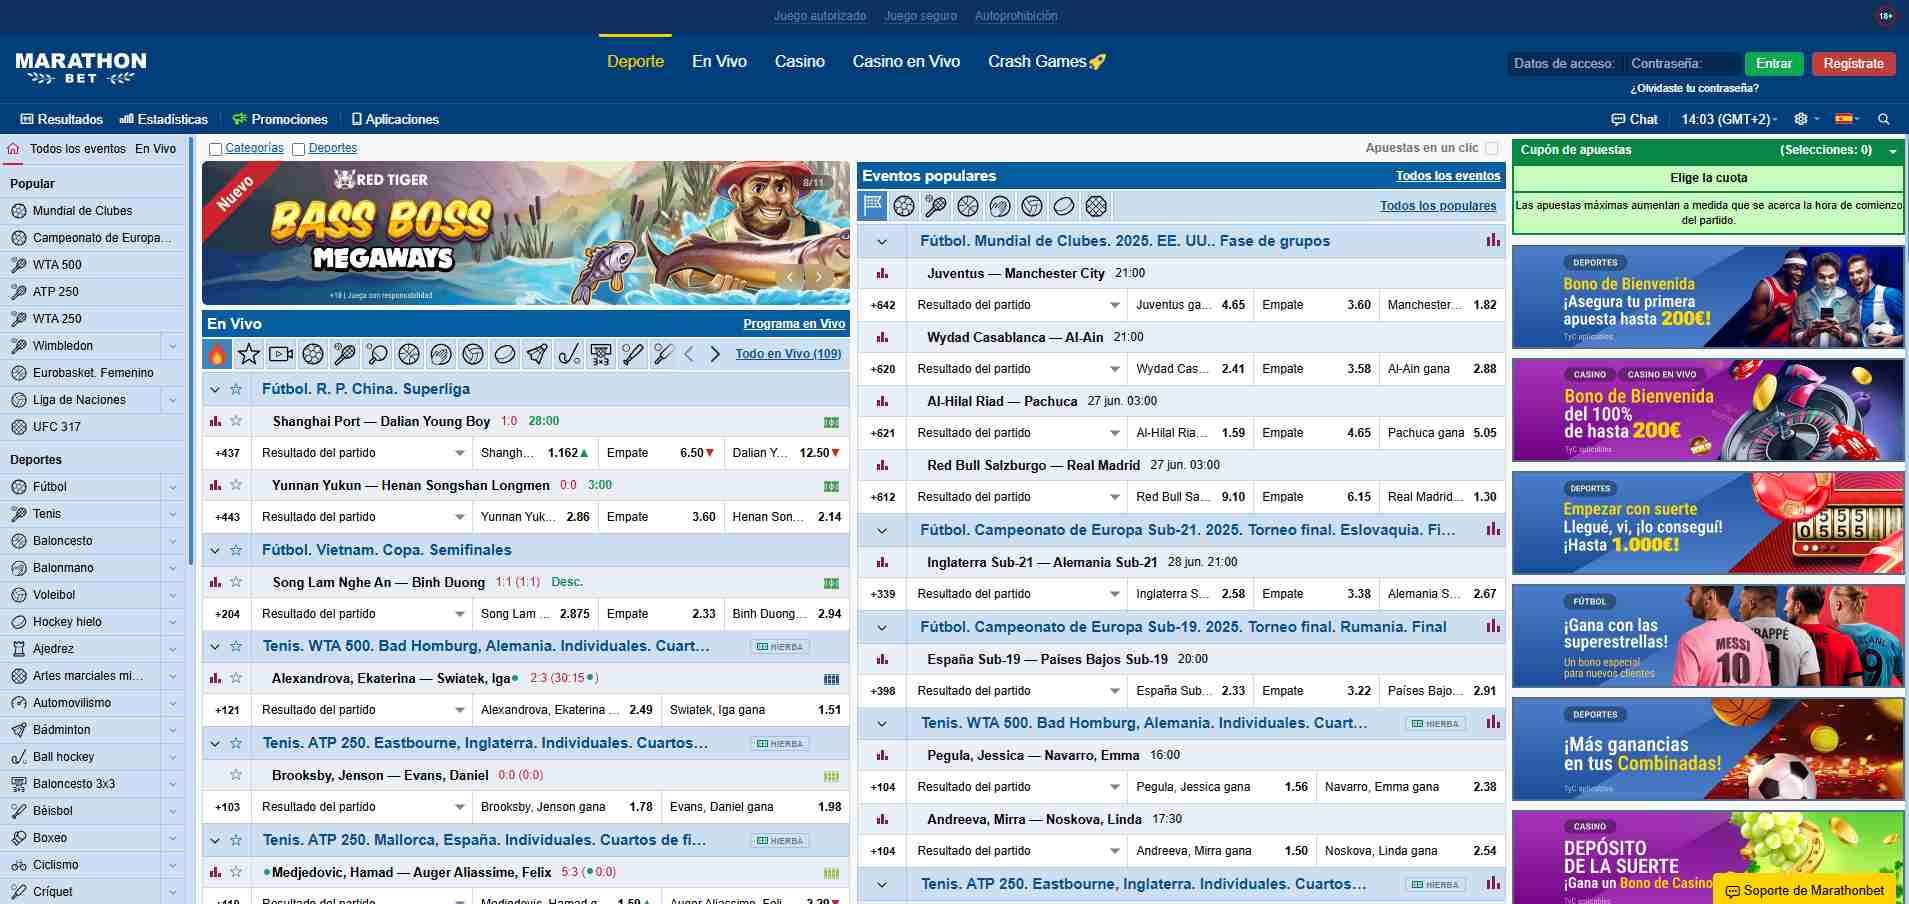Filter popular events by basketball icon

(968, 206)
